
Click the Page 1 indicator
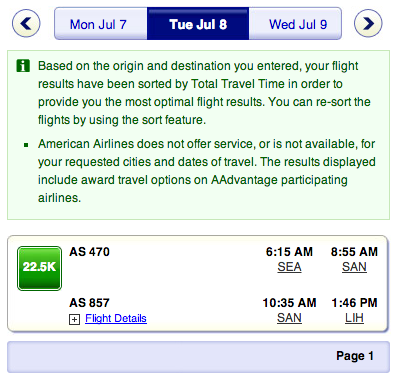pyautogui.click(x=355, y=356)
